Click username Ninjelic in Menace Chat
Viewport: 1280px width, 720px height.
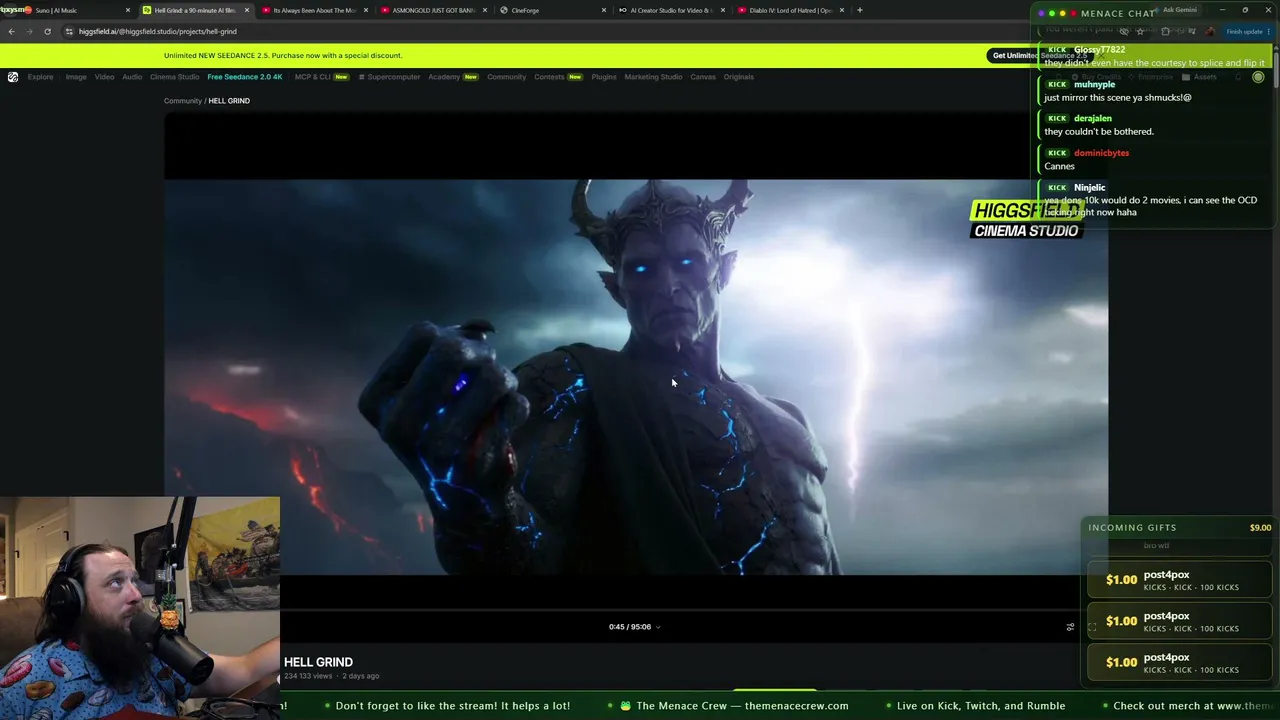point(1090,188)
